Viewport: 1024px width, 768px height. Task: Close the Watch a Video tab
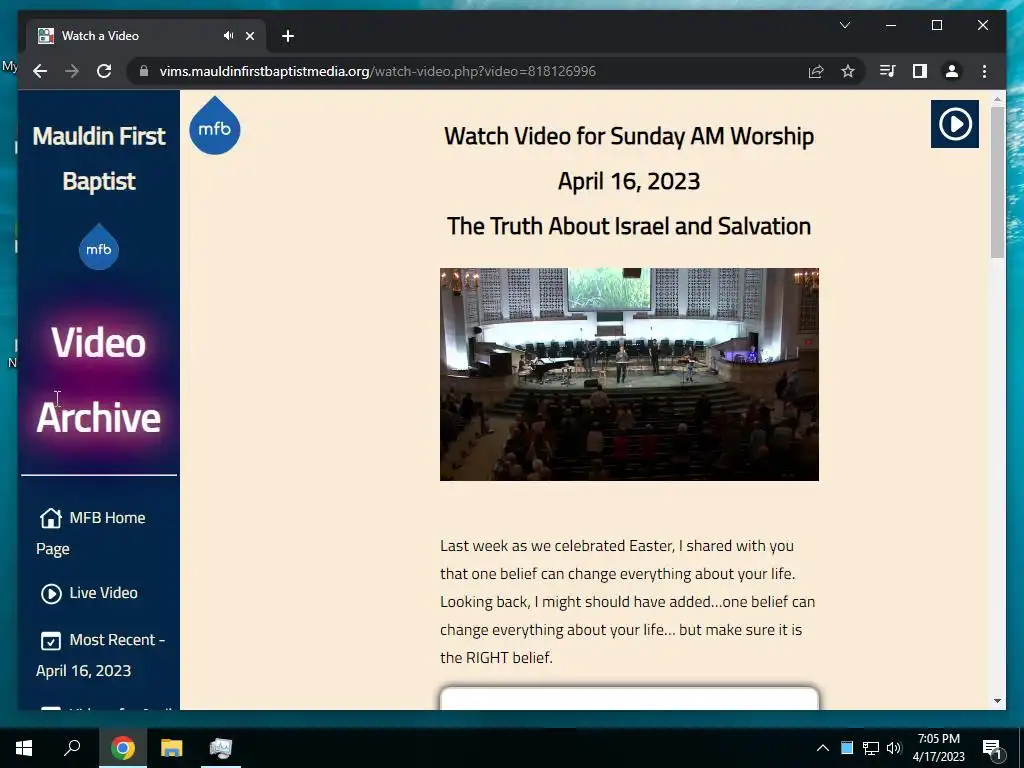(x=249, y=36)
